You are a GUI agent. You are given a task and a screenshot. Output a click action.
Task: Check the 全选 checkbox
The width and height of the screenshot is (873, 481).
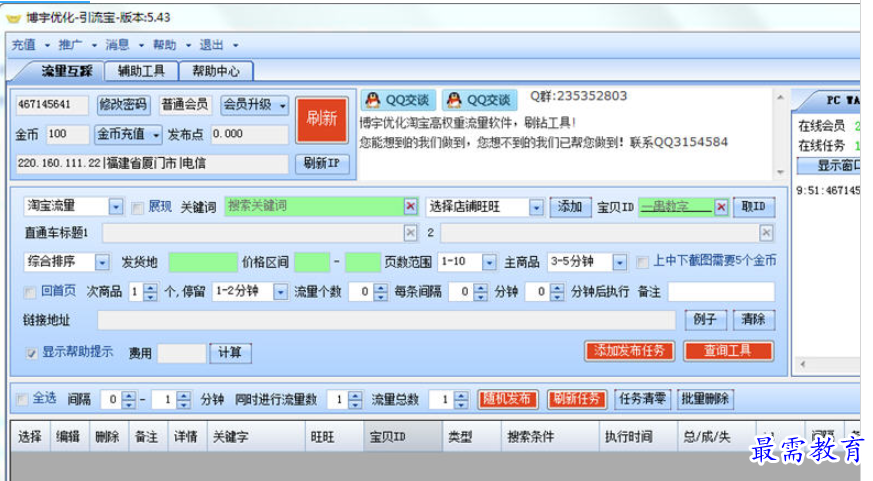pos(22,399)
